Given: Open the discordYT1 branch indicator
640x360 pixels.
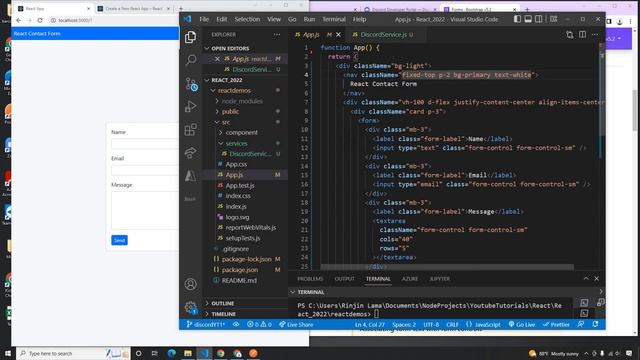Looking at the screenshot, I should click(x=206, y=324).
